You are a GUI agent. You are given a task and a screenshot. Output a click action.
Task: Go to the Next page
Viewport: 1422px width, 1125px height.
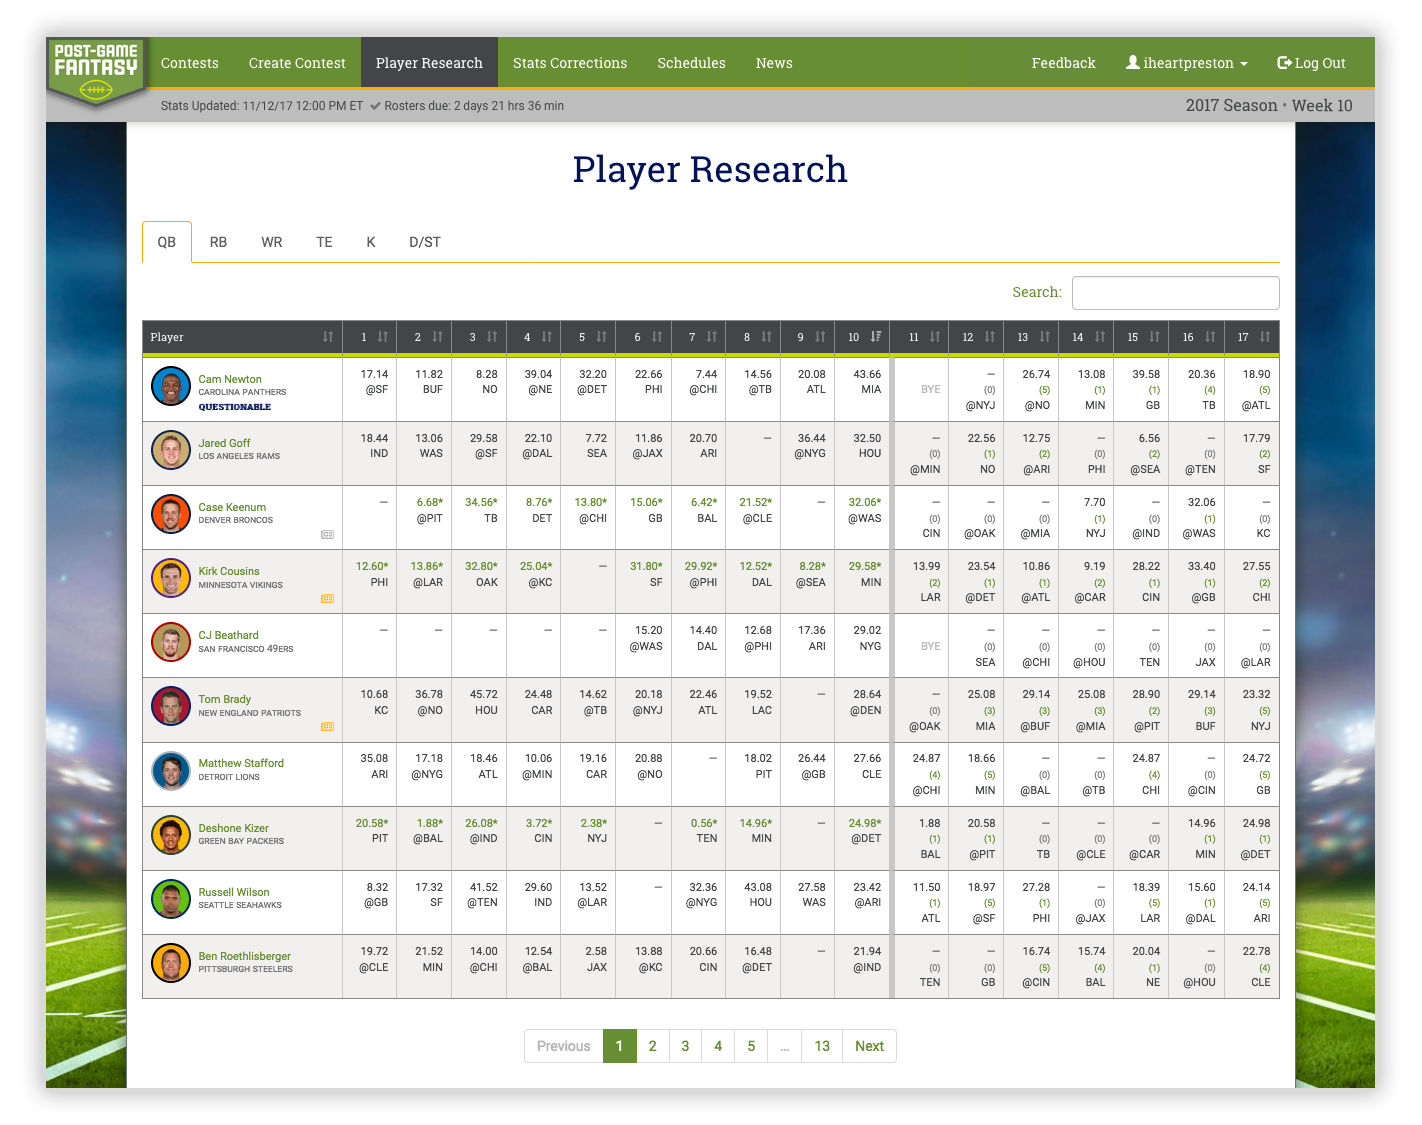(869, 1046)
